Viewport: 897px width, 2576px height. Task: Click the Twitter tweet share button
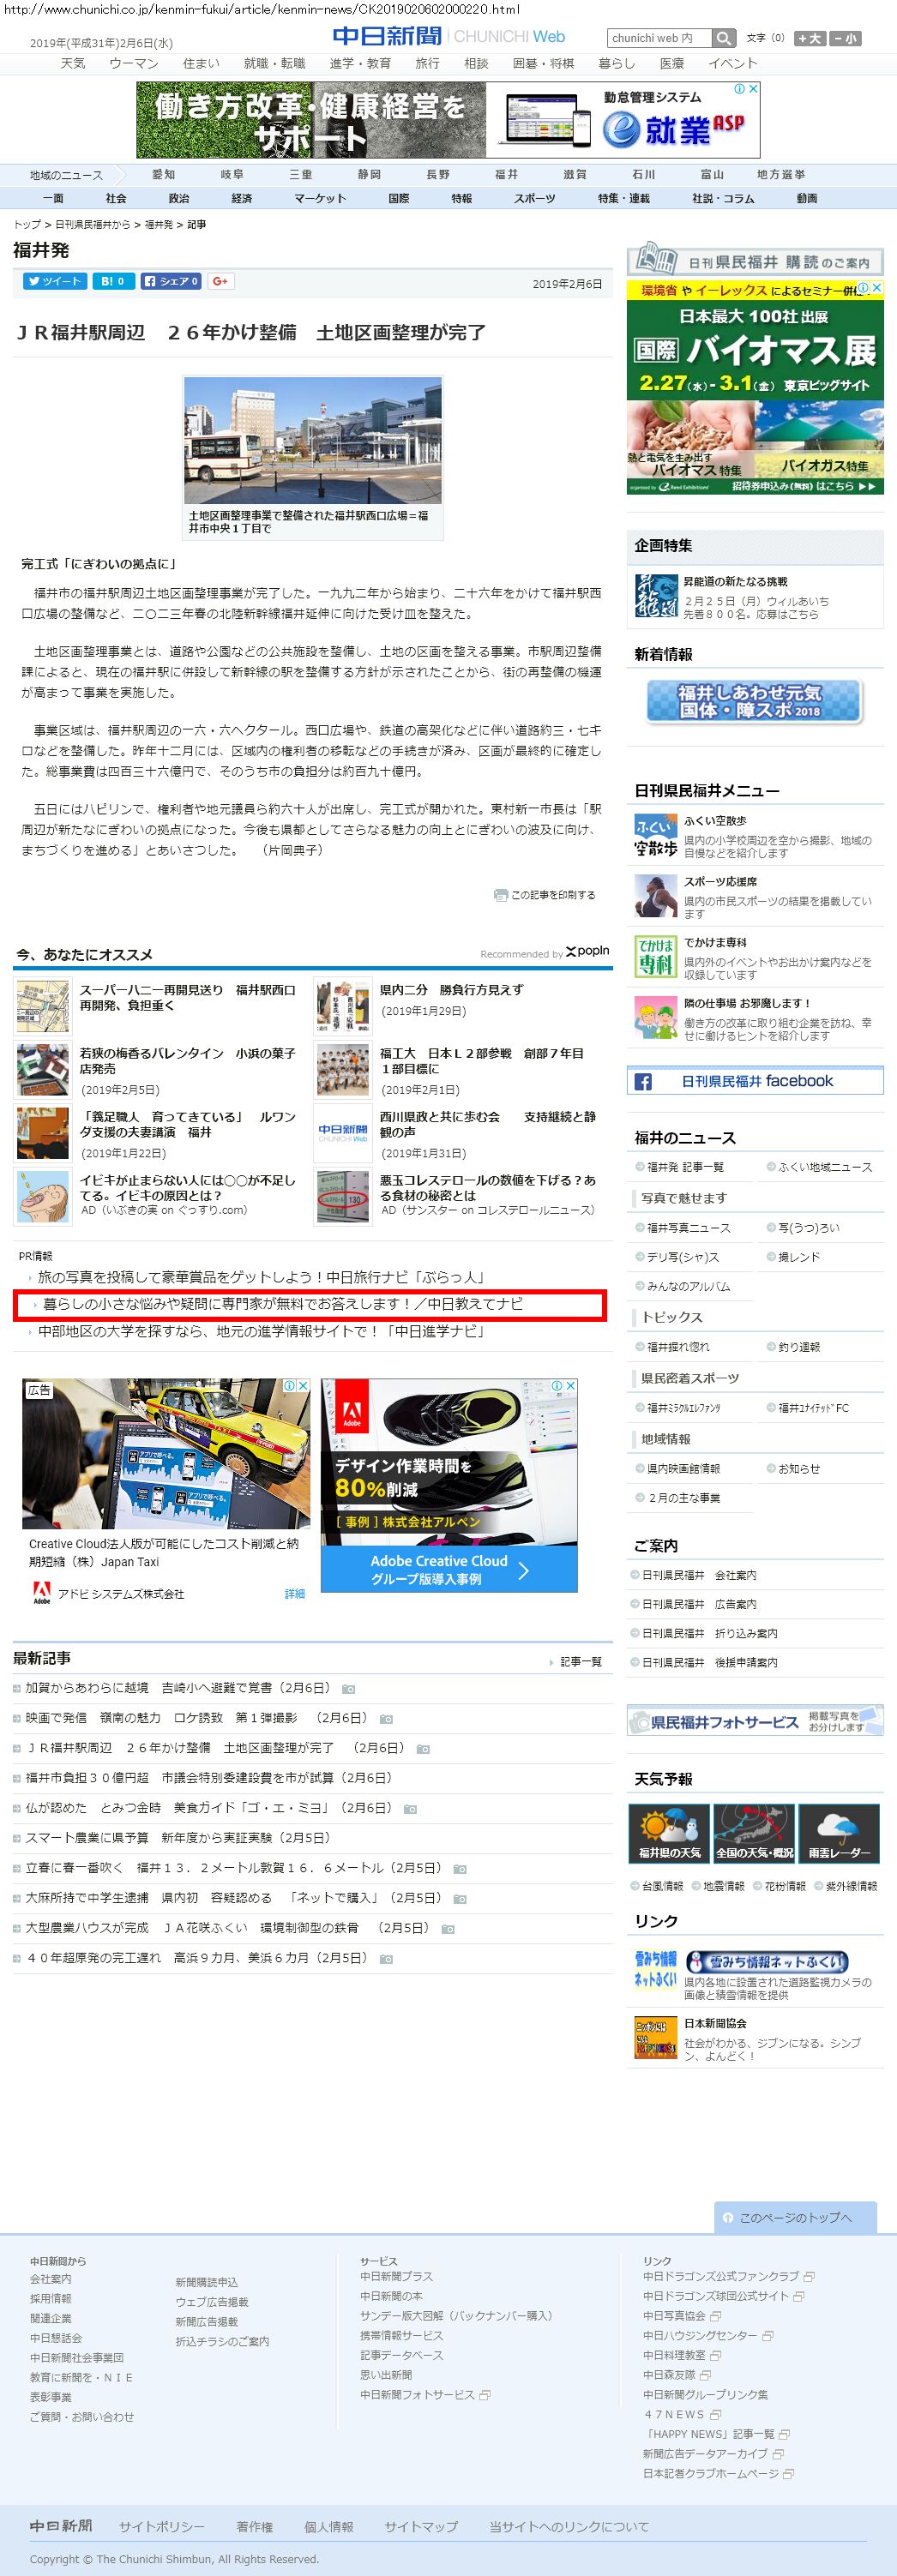[55, 281]
